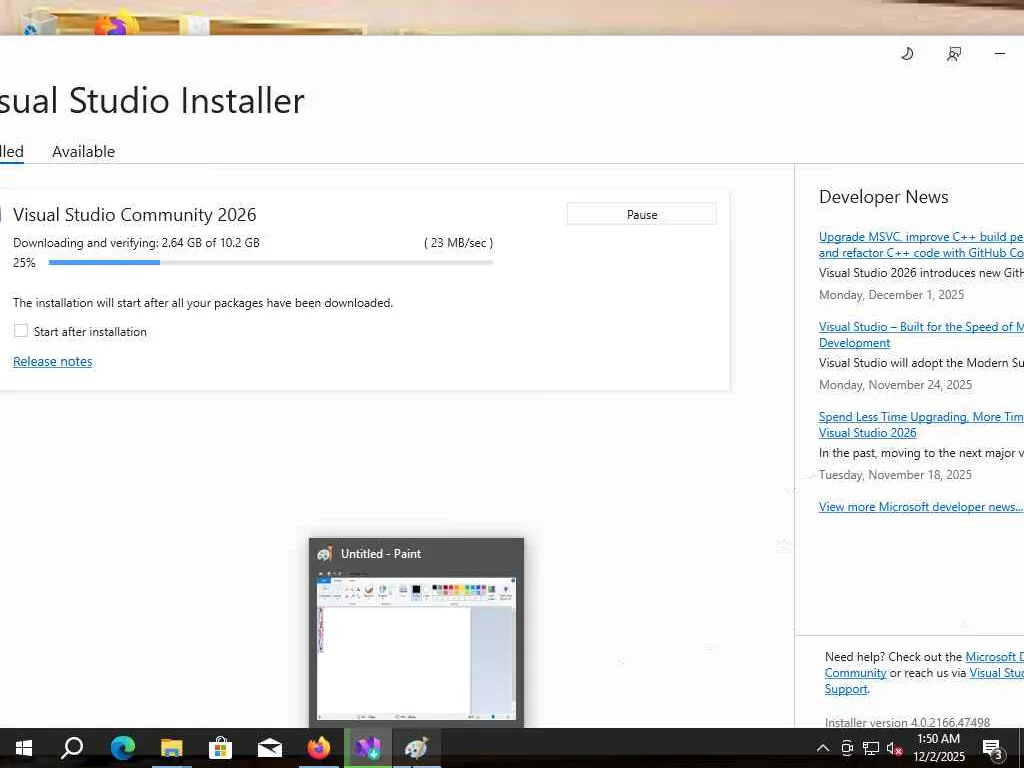Open the muted volume tray icon
The height and width of the screenshot is (768, 1024).
[x=894, y=748]
